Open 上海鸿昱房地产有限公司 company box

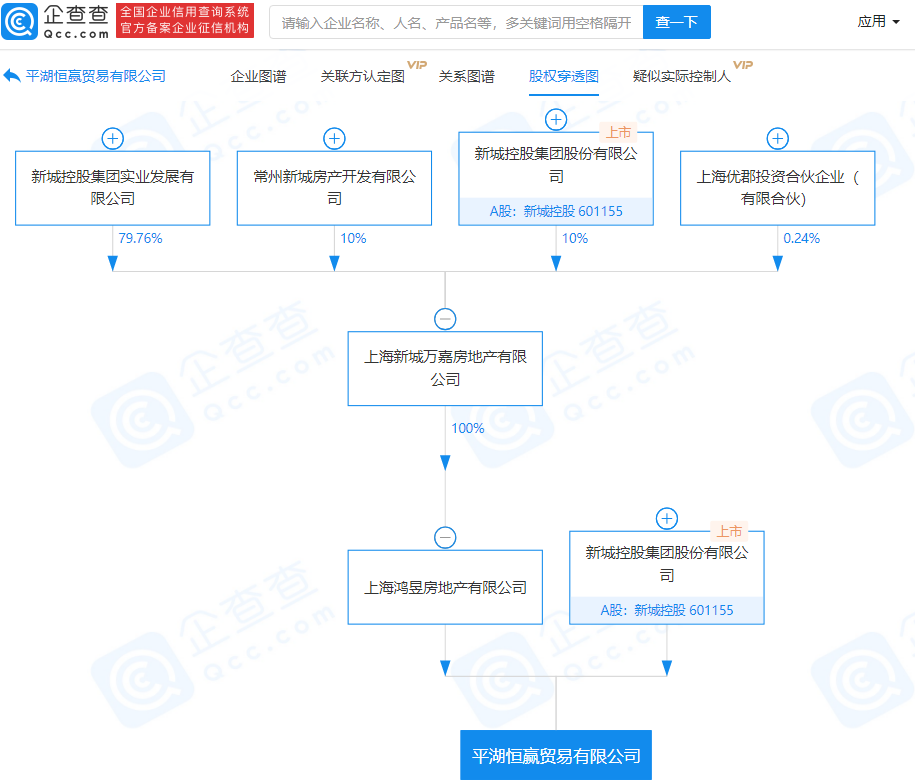(445, 587)
